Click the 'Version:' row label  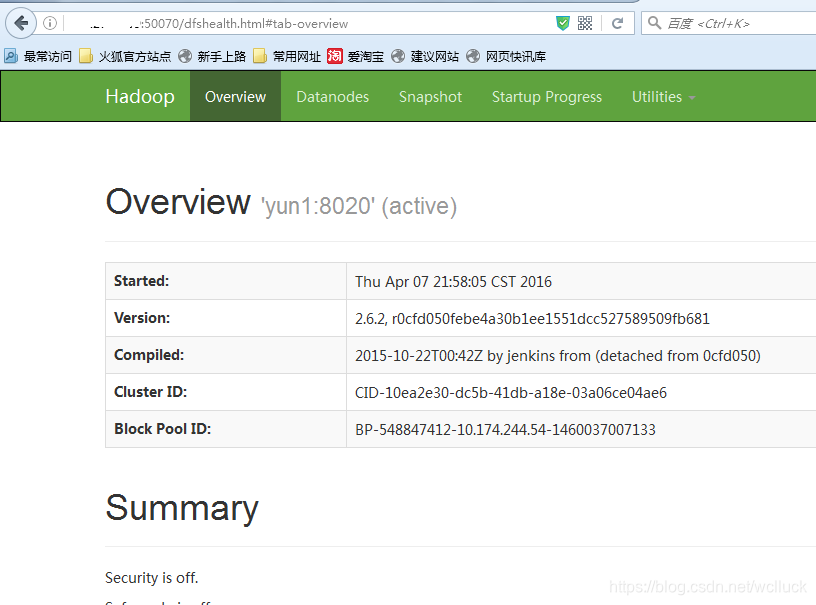click(x=142, y=318)
